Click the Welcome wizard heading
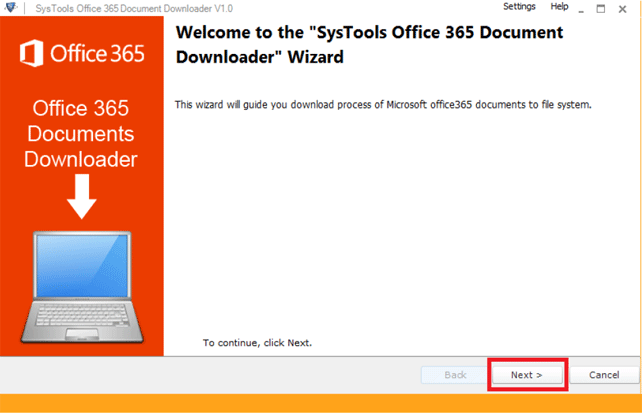The image size is (642, 413). pyautogui.click(x=369, y=45)
